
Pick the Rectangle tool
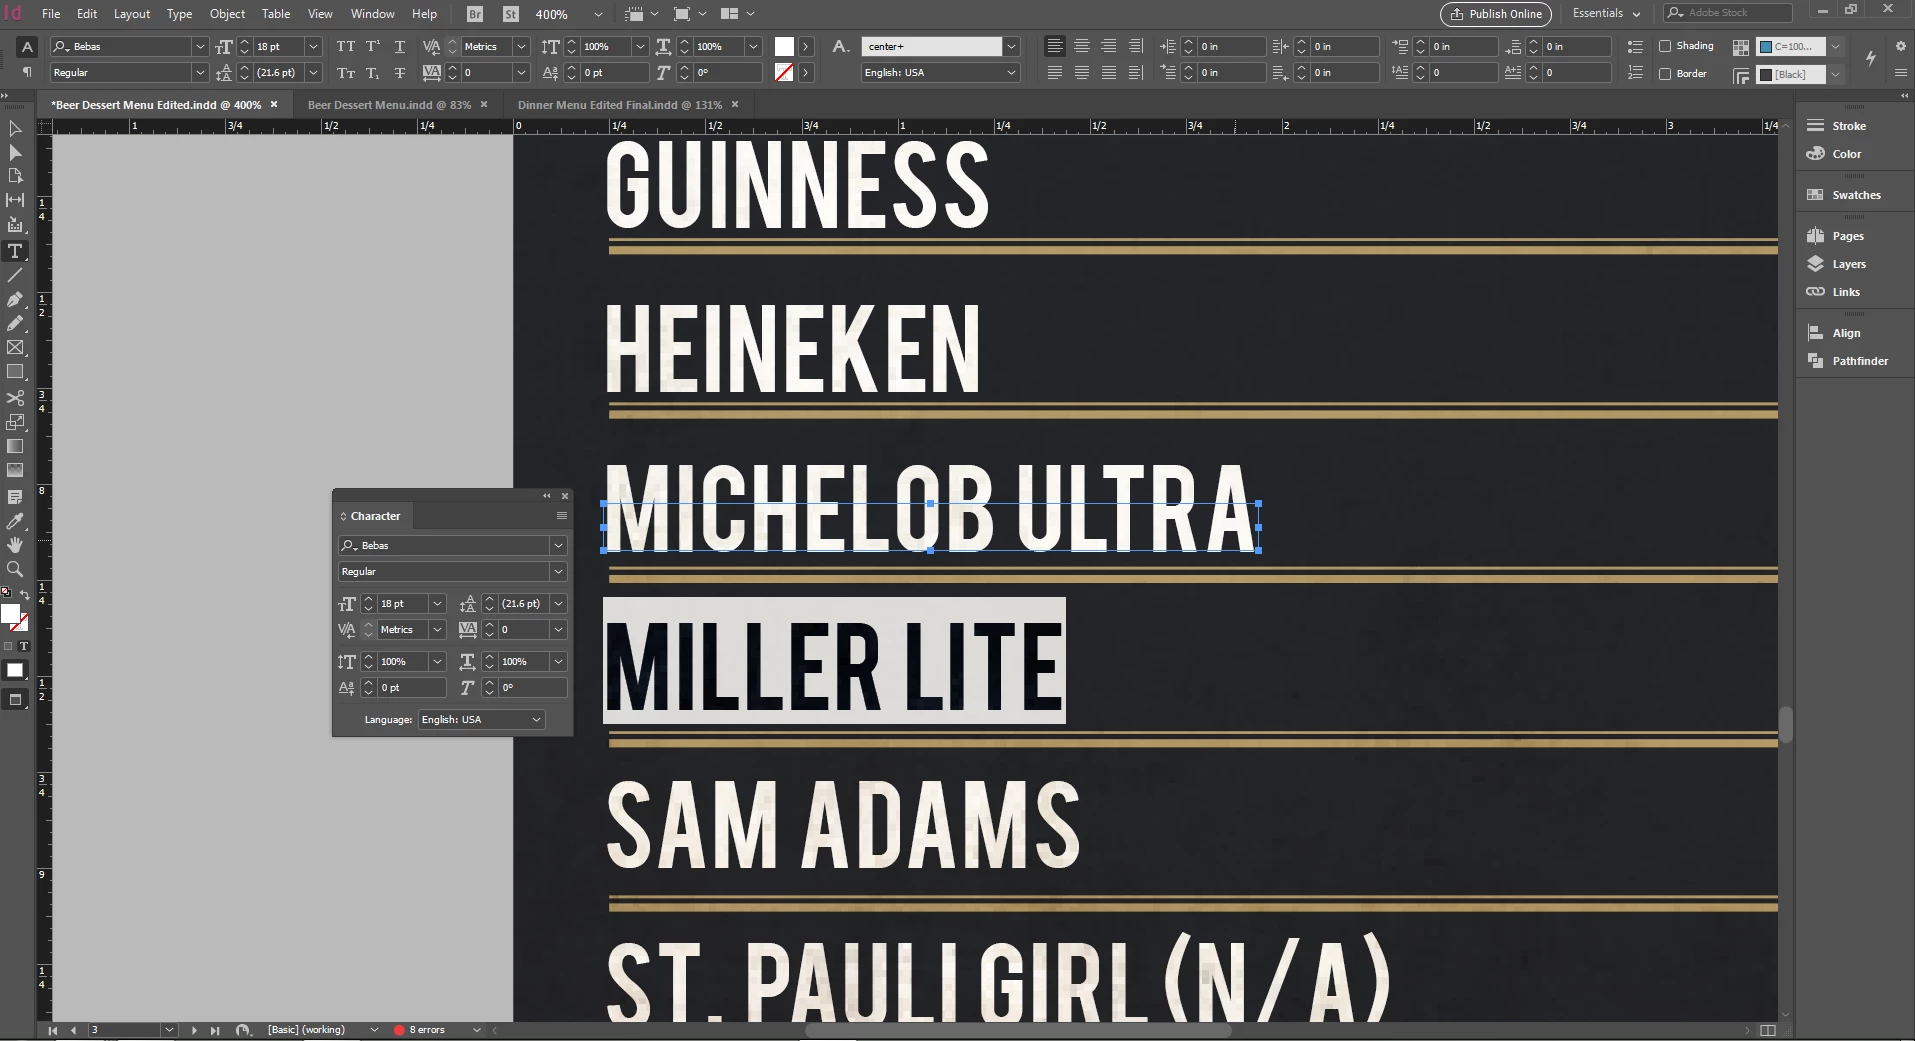tap(15, 372)
